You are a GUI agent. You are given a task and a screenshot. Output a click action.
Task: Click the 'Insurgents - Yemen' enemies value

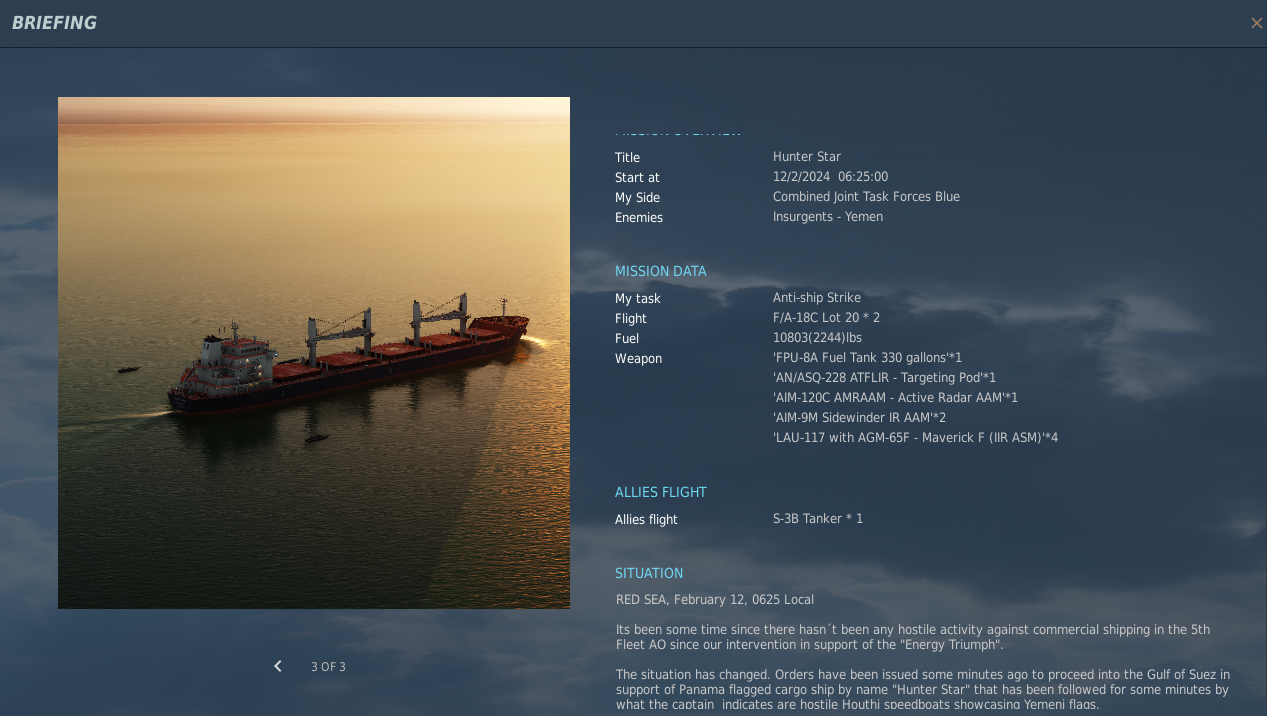coord(827,217)
